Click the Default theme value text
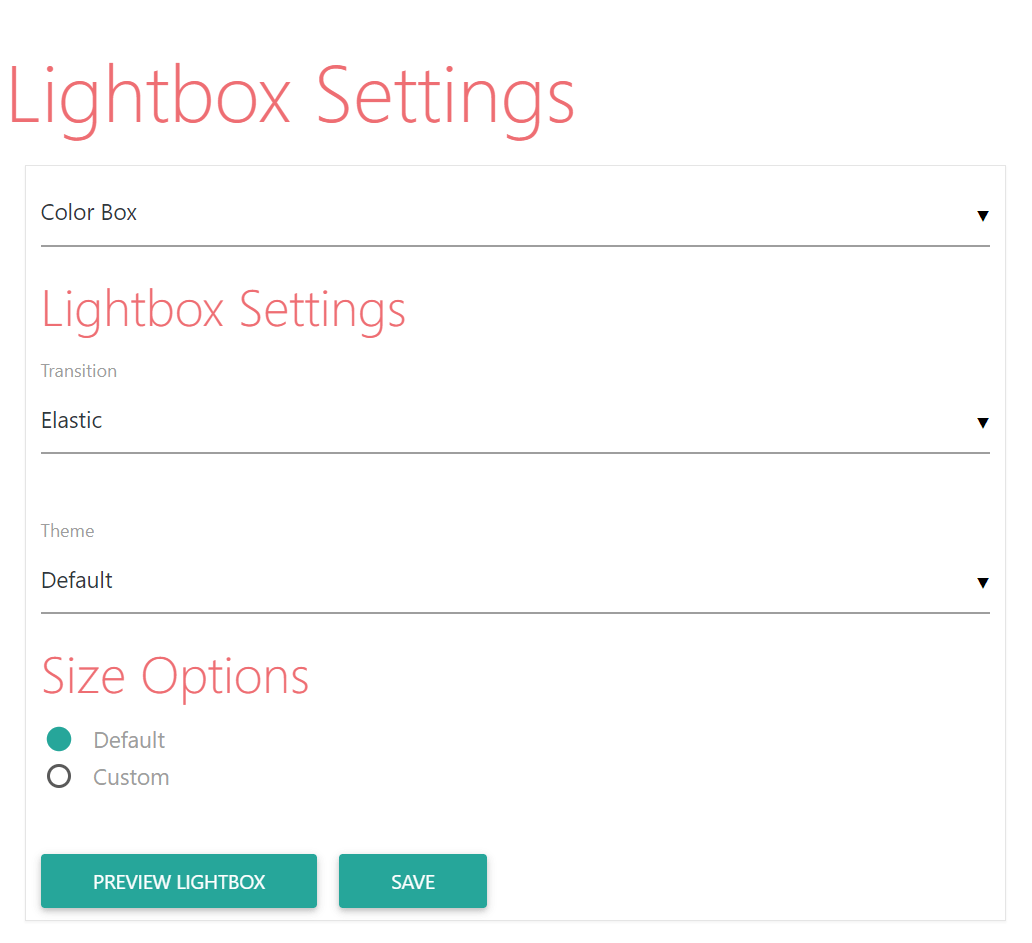Image resolution: width=1032 pixels, height=943 pixels. (77, 580)
